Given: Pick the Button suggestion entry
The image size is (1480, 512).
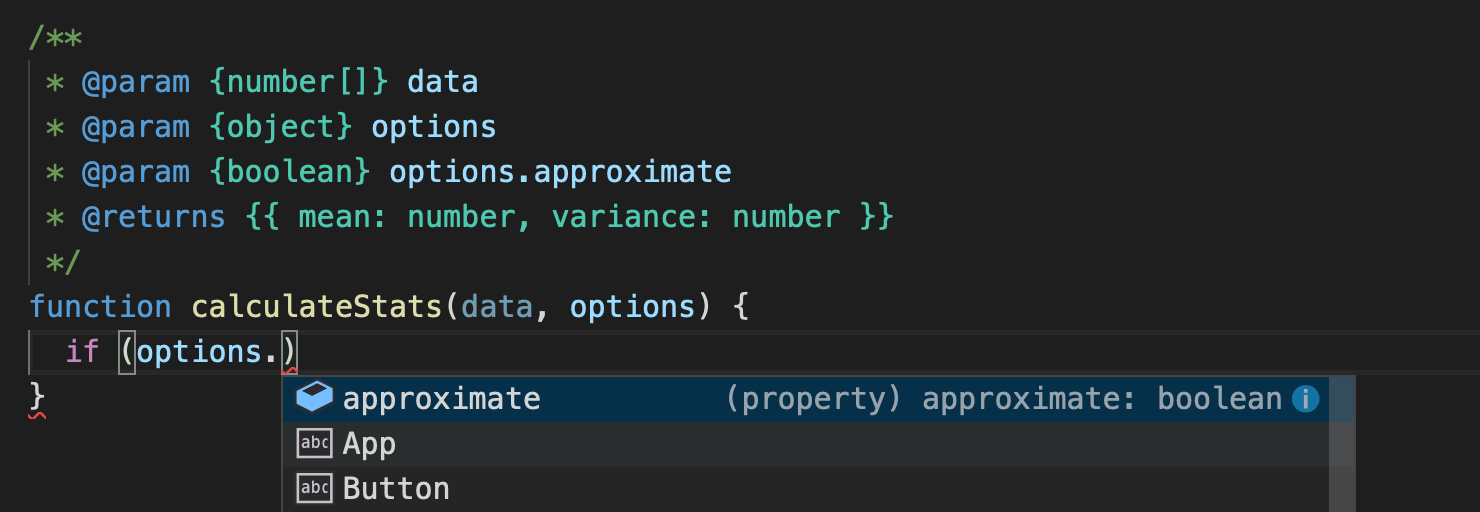Looking at the screenshot, I should point(396,489).
